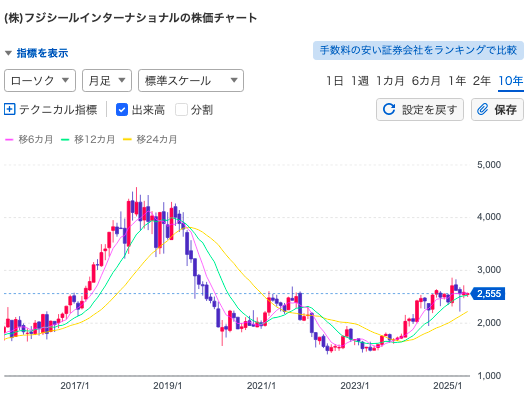Click the 4,000 price axis label

click(x=489, y=217)
